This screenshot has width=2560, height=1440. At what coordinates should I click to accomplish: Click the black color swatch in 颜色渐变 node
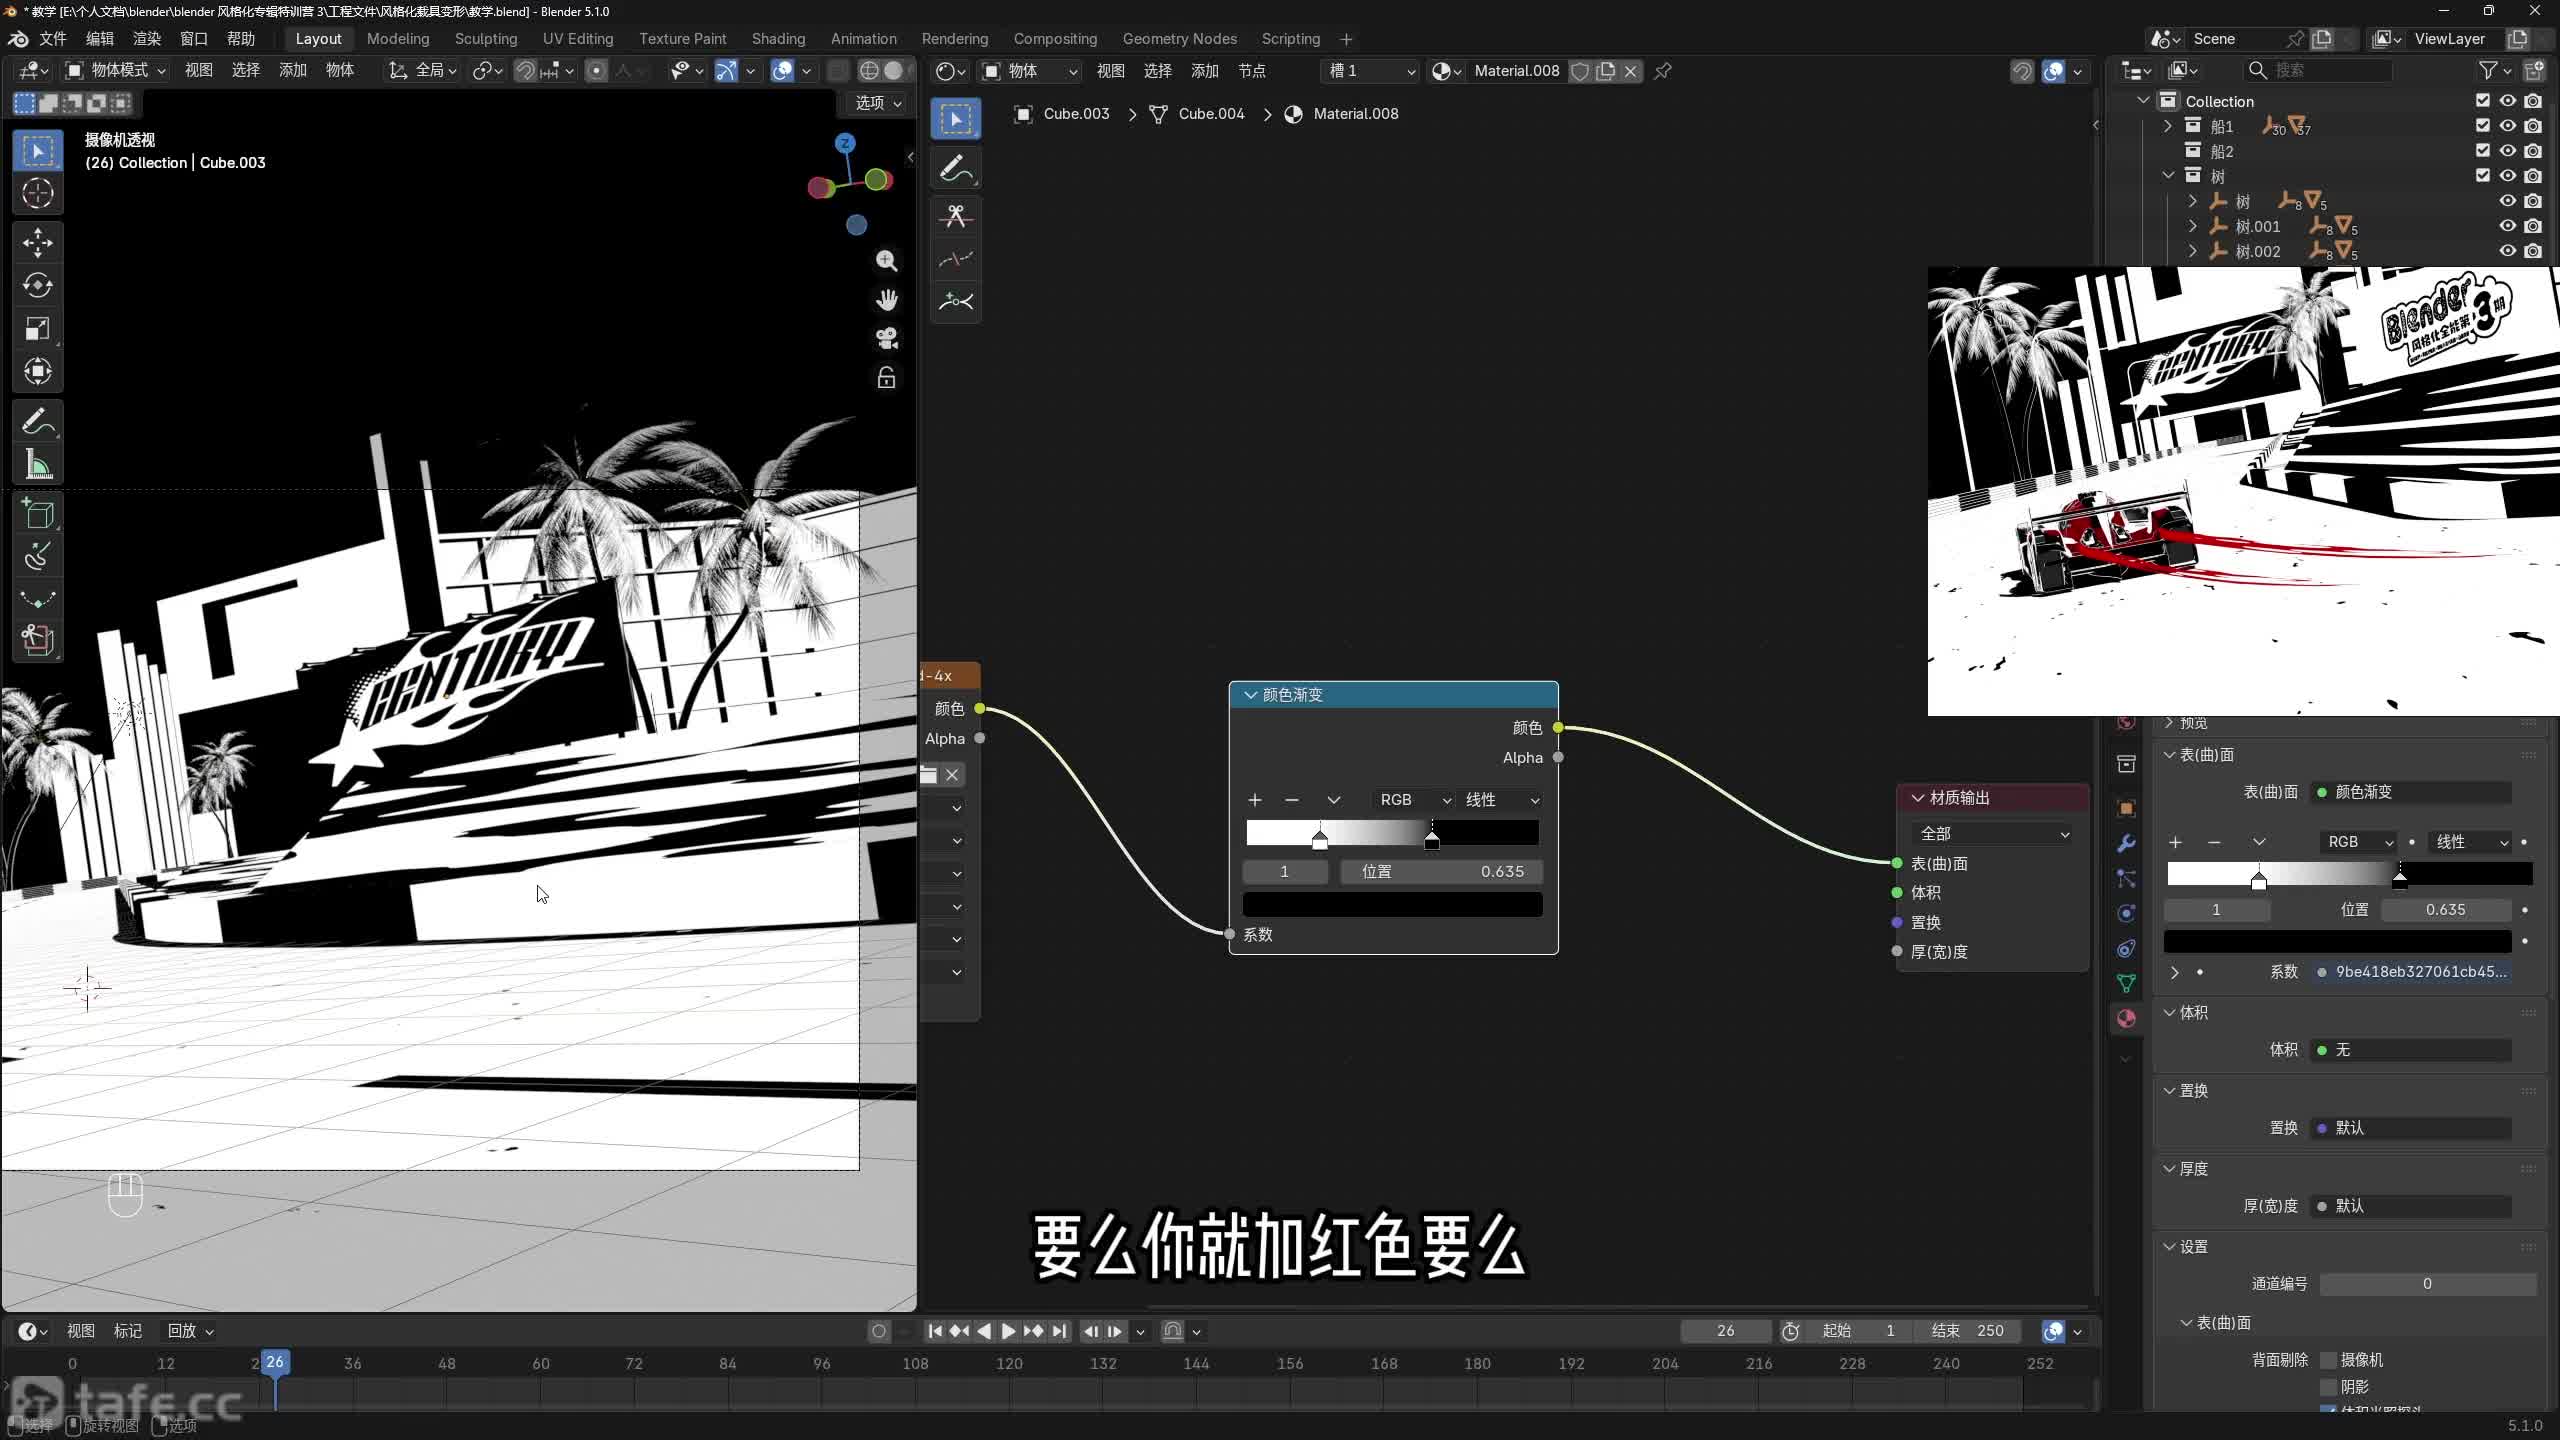coord(1392,905)
